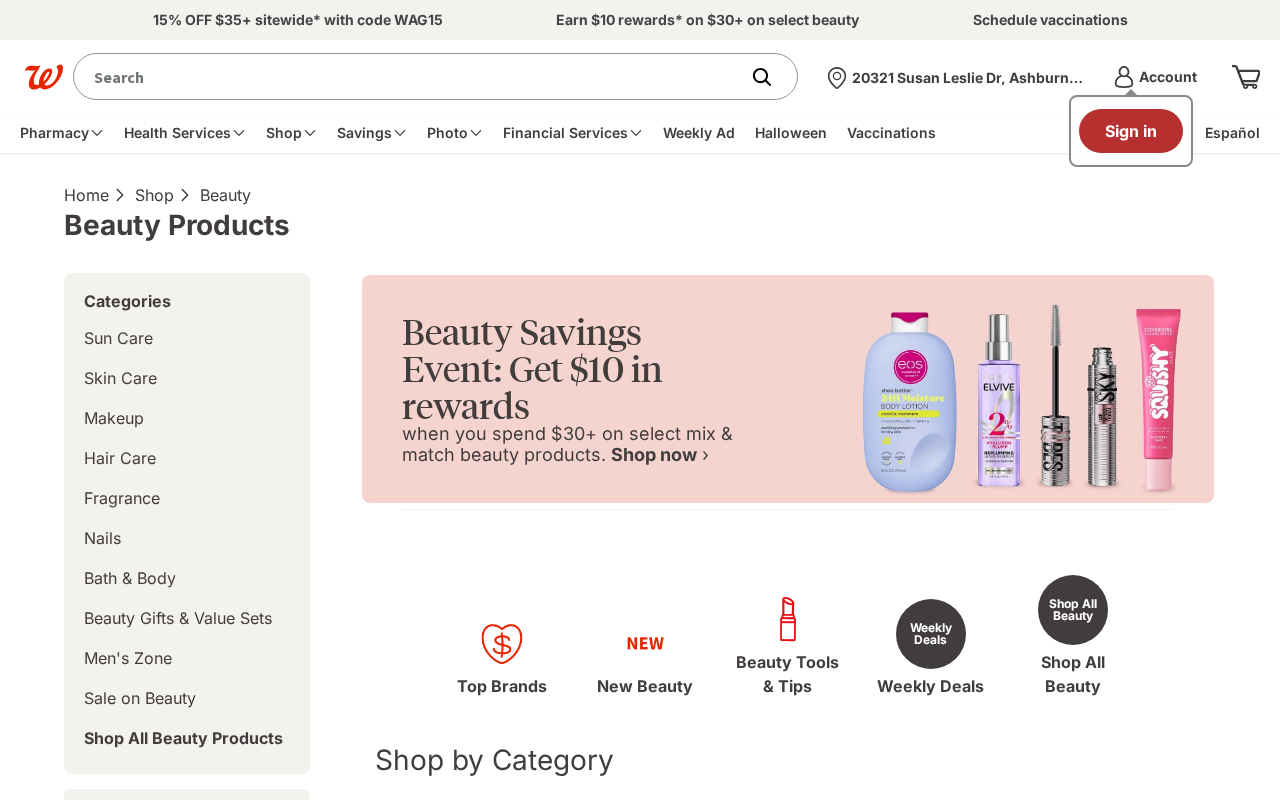Click the Account person icon

coord(1124,77)
